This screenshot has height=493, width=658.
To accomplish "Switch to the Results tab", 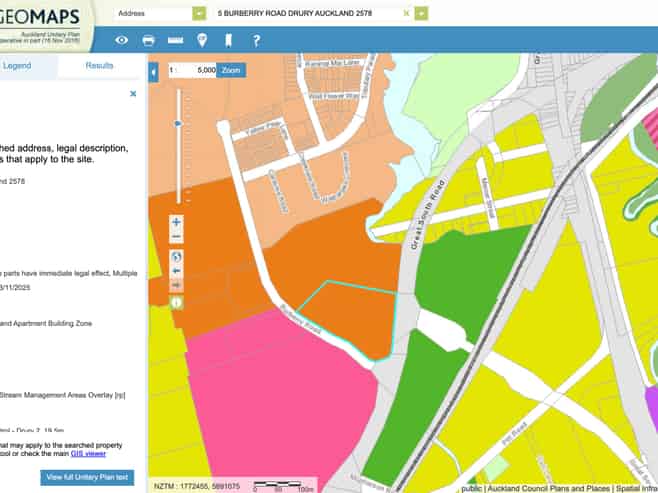I will (x=99, y=65).
